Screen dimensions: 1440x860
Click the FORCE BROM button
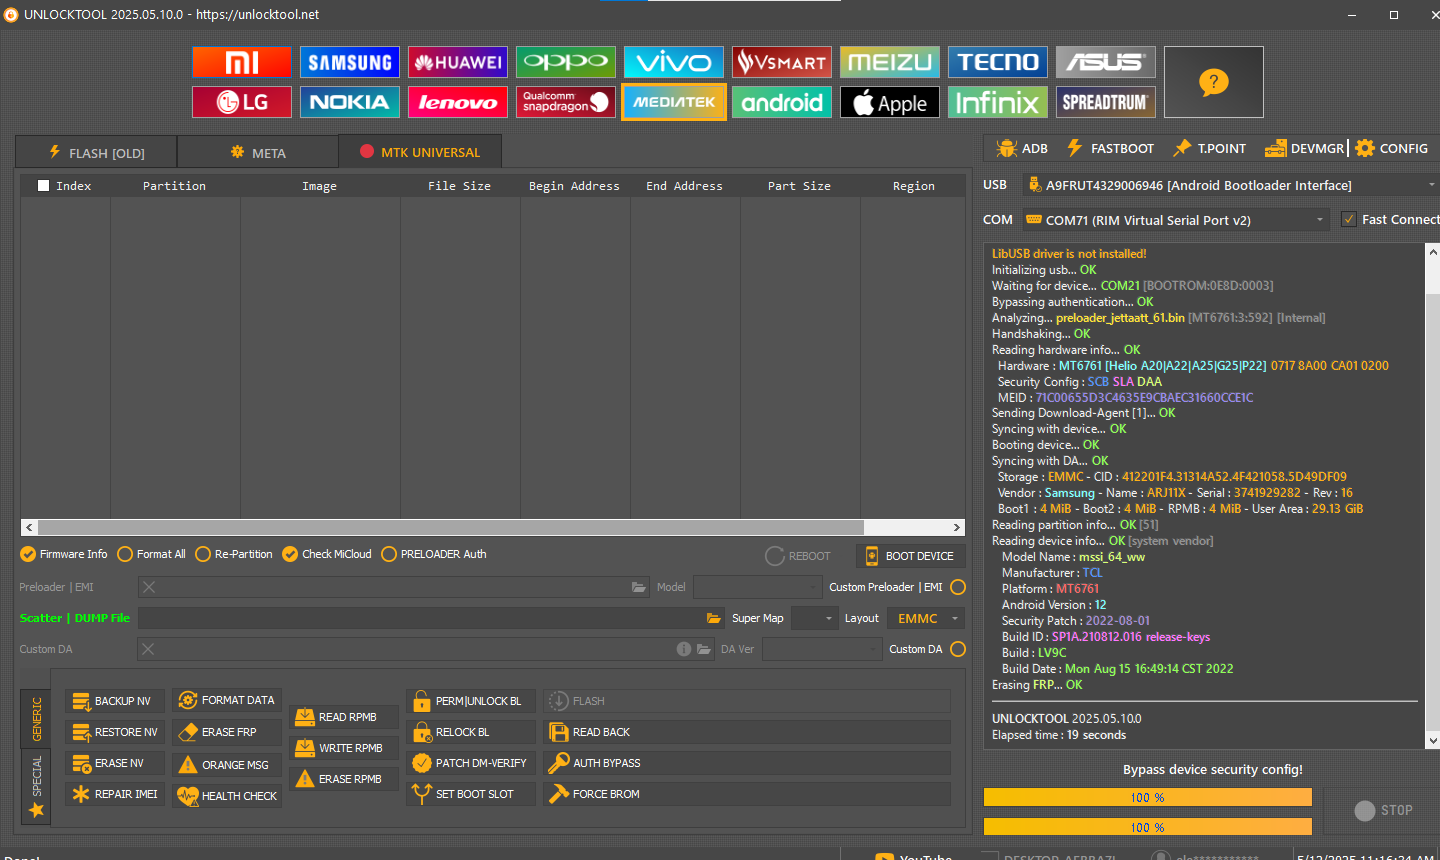coord(746,794)
